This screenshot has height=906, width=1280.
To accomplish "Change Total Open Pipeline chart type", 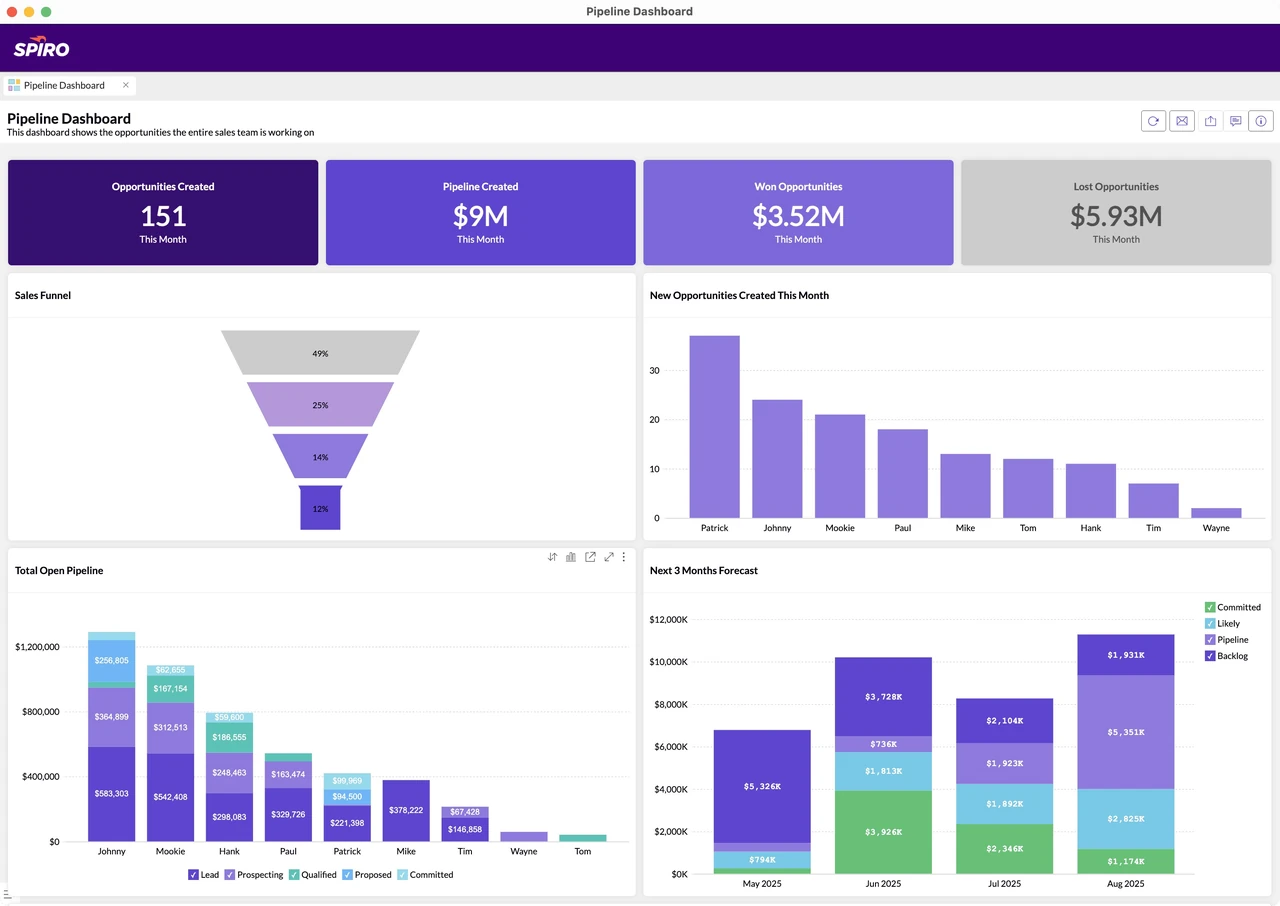I will tap(571, 557).
